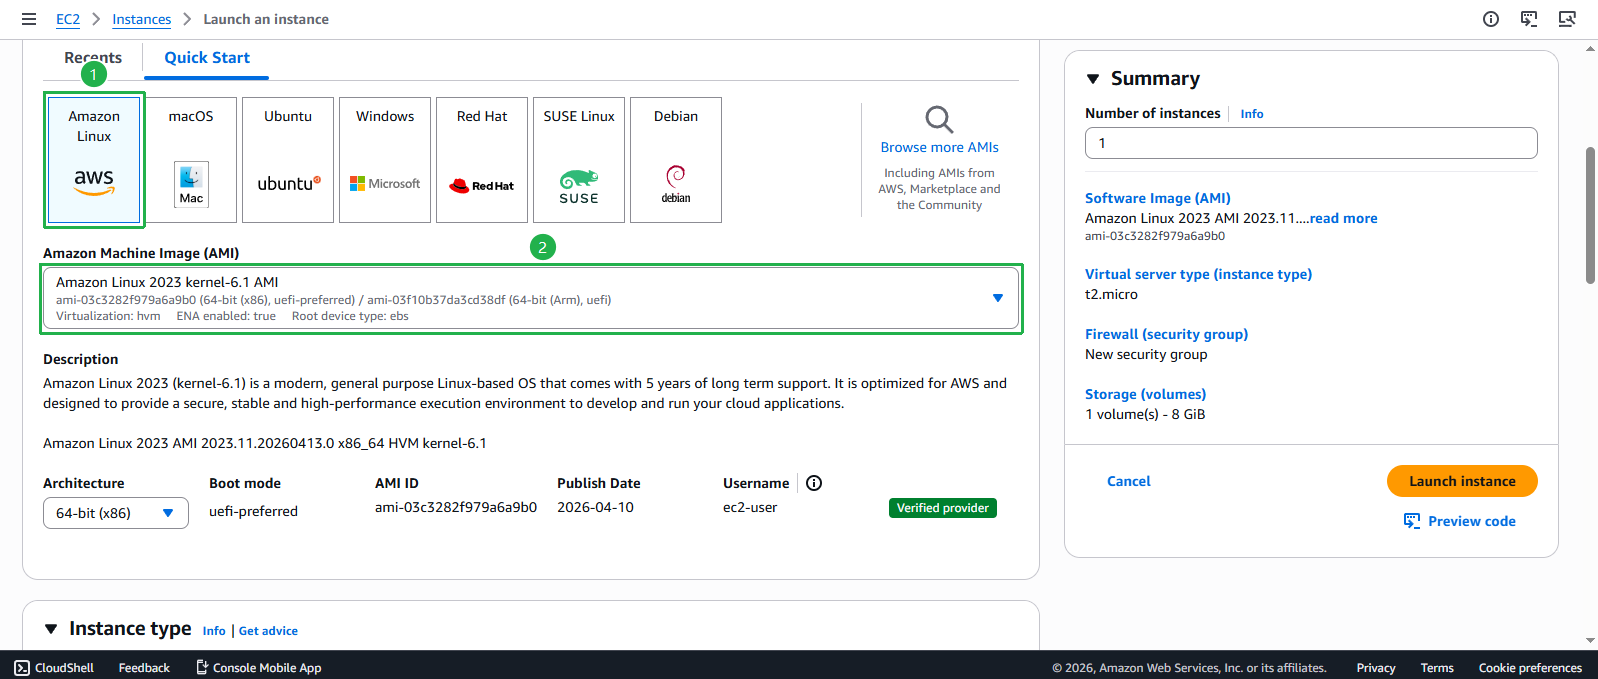Image resolution: width=1598 pixels, height=679 pixels.
Task: Go to the Instances breadcrumb
Action: coord(142,19)
